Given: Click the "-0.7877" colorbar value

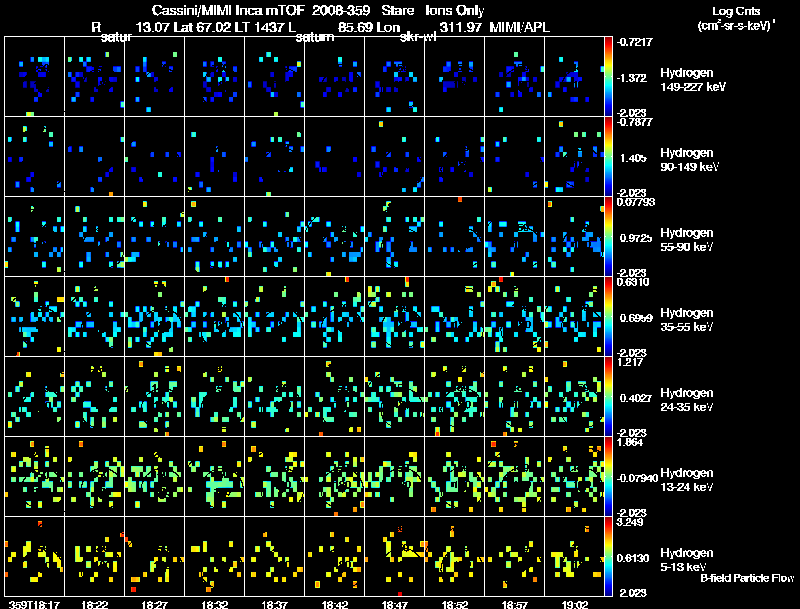Looking at the screenshot, I should click(x=634, y=122).
